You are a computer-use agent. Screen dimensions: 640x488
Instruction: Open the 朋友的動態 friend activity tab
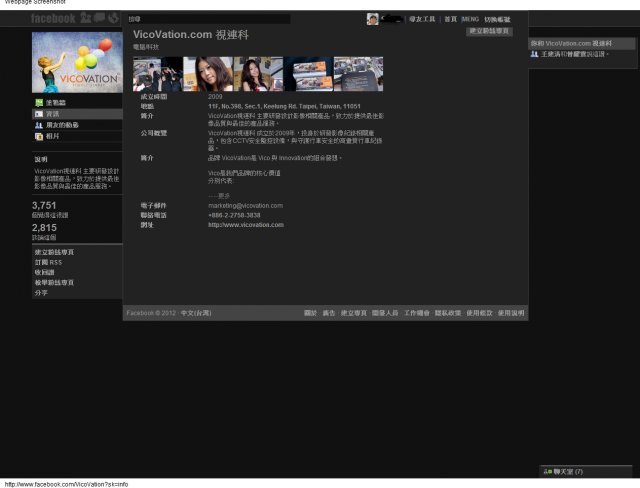[77, 125]
